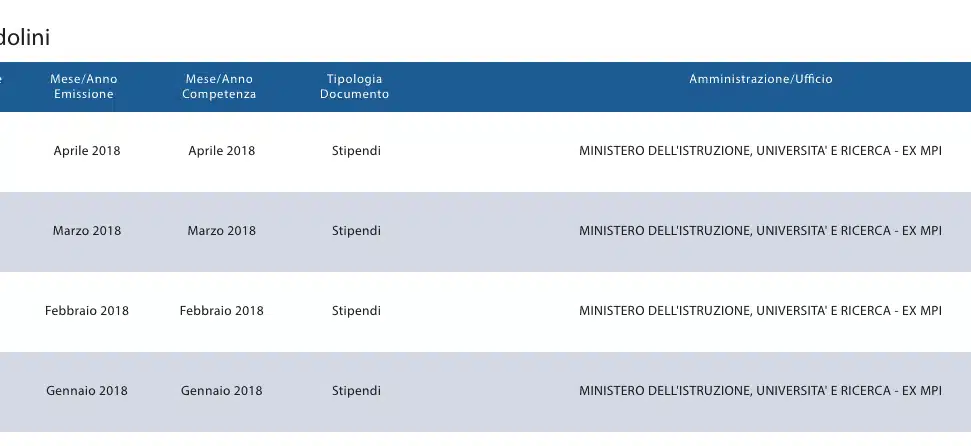
Task: Click the Amministrazione/Ufficio column header
Action: (760, 79)
